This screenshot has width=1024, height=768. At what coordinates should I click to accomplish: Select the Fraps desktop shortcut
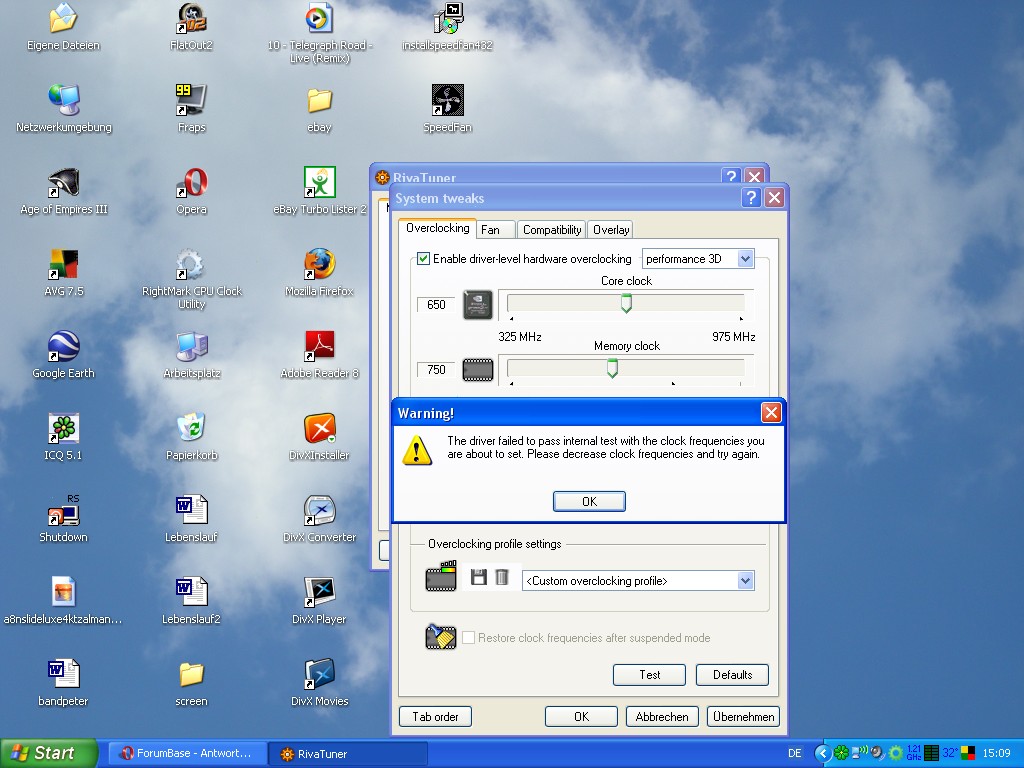pyautogui.click(x=191, y=108)
